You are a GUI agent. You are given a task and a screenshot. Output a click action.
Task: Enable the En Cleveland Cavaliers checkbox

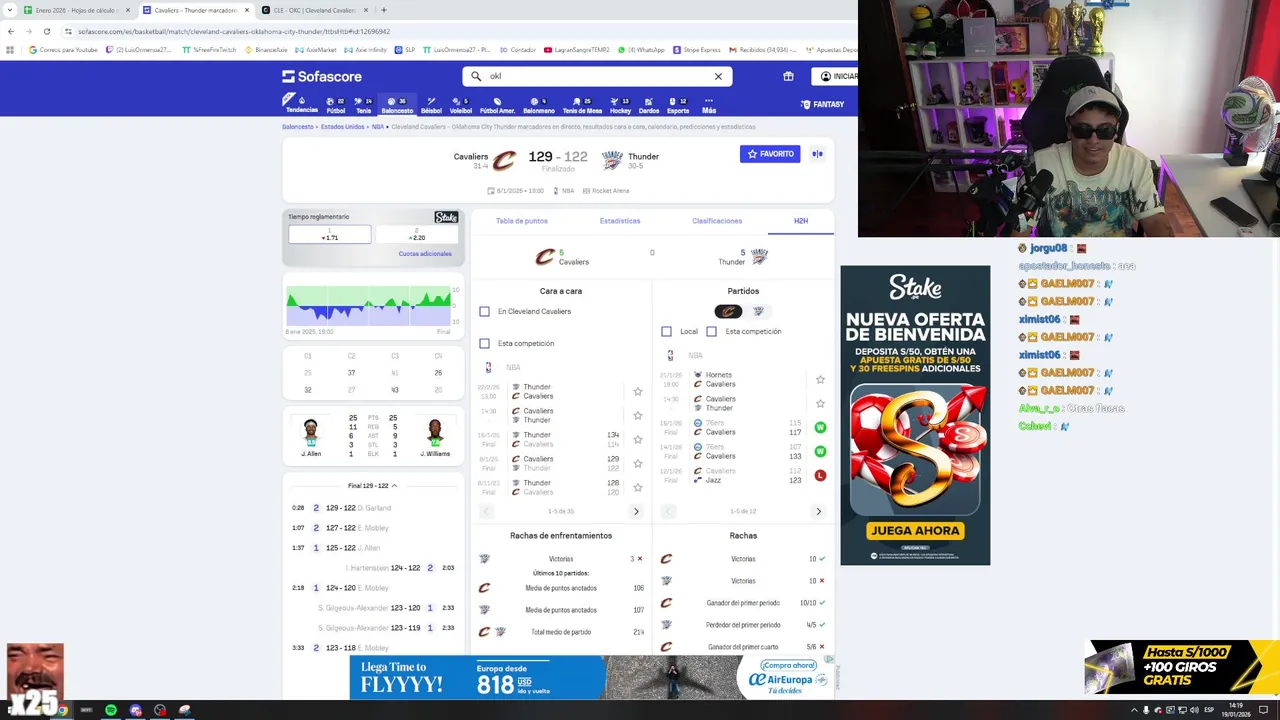484,311
